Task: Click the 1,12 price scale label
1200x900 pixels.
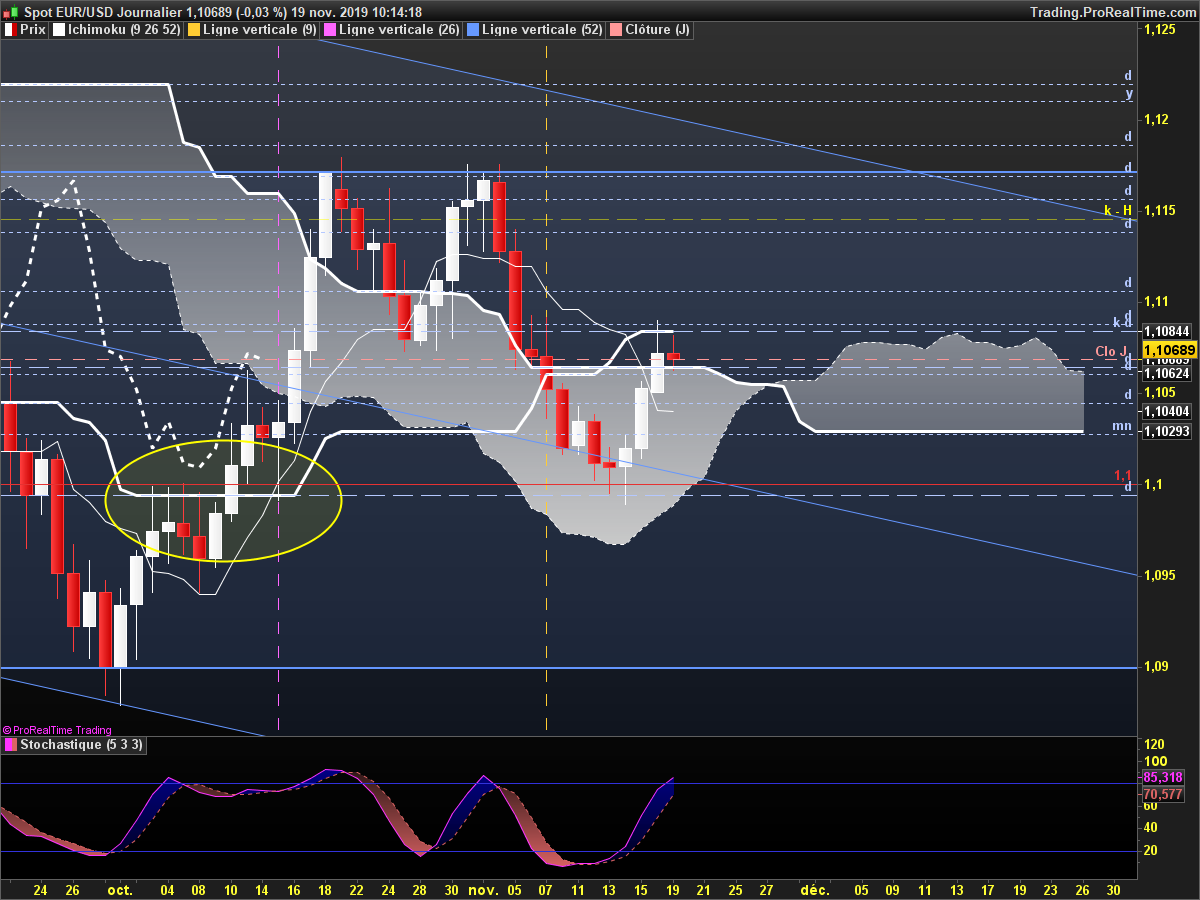Action: [x=1155, y=119]
